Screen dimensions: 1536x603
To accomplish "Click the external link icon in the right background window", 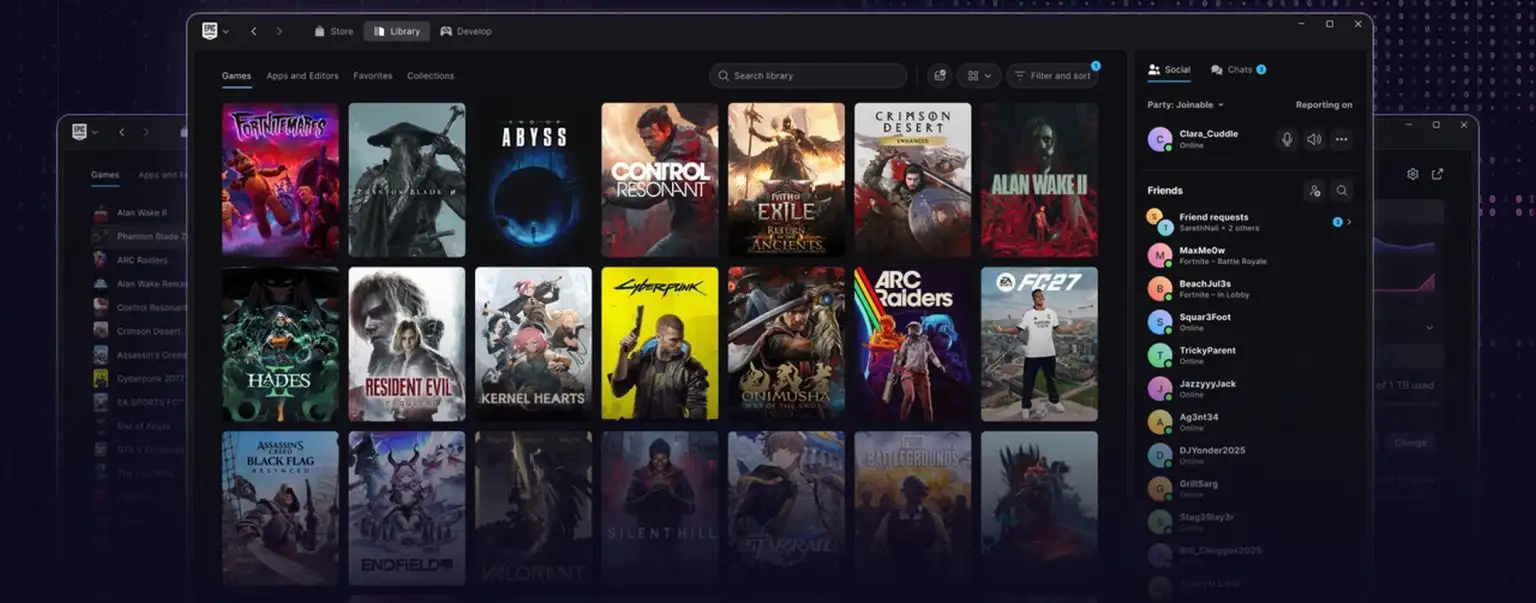I will point(1438,174).
